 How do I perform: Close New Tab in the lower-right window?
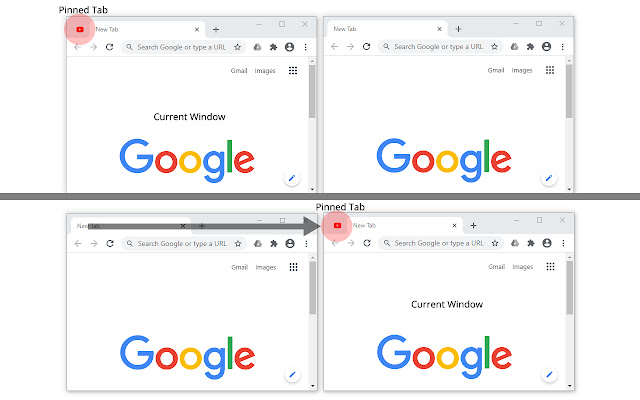454,225
